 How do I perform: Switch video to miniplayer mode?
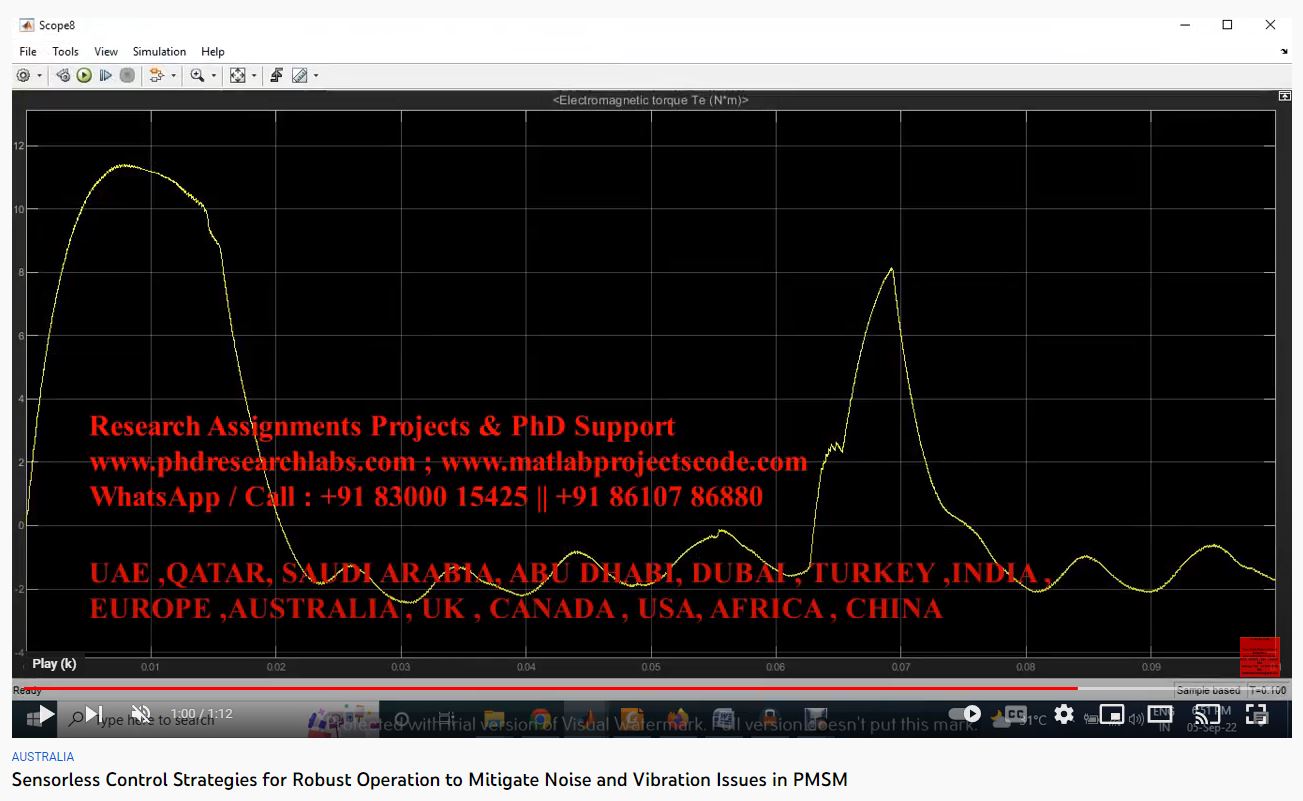click(x=1112, y=714)
